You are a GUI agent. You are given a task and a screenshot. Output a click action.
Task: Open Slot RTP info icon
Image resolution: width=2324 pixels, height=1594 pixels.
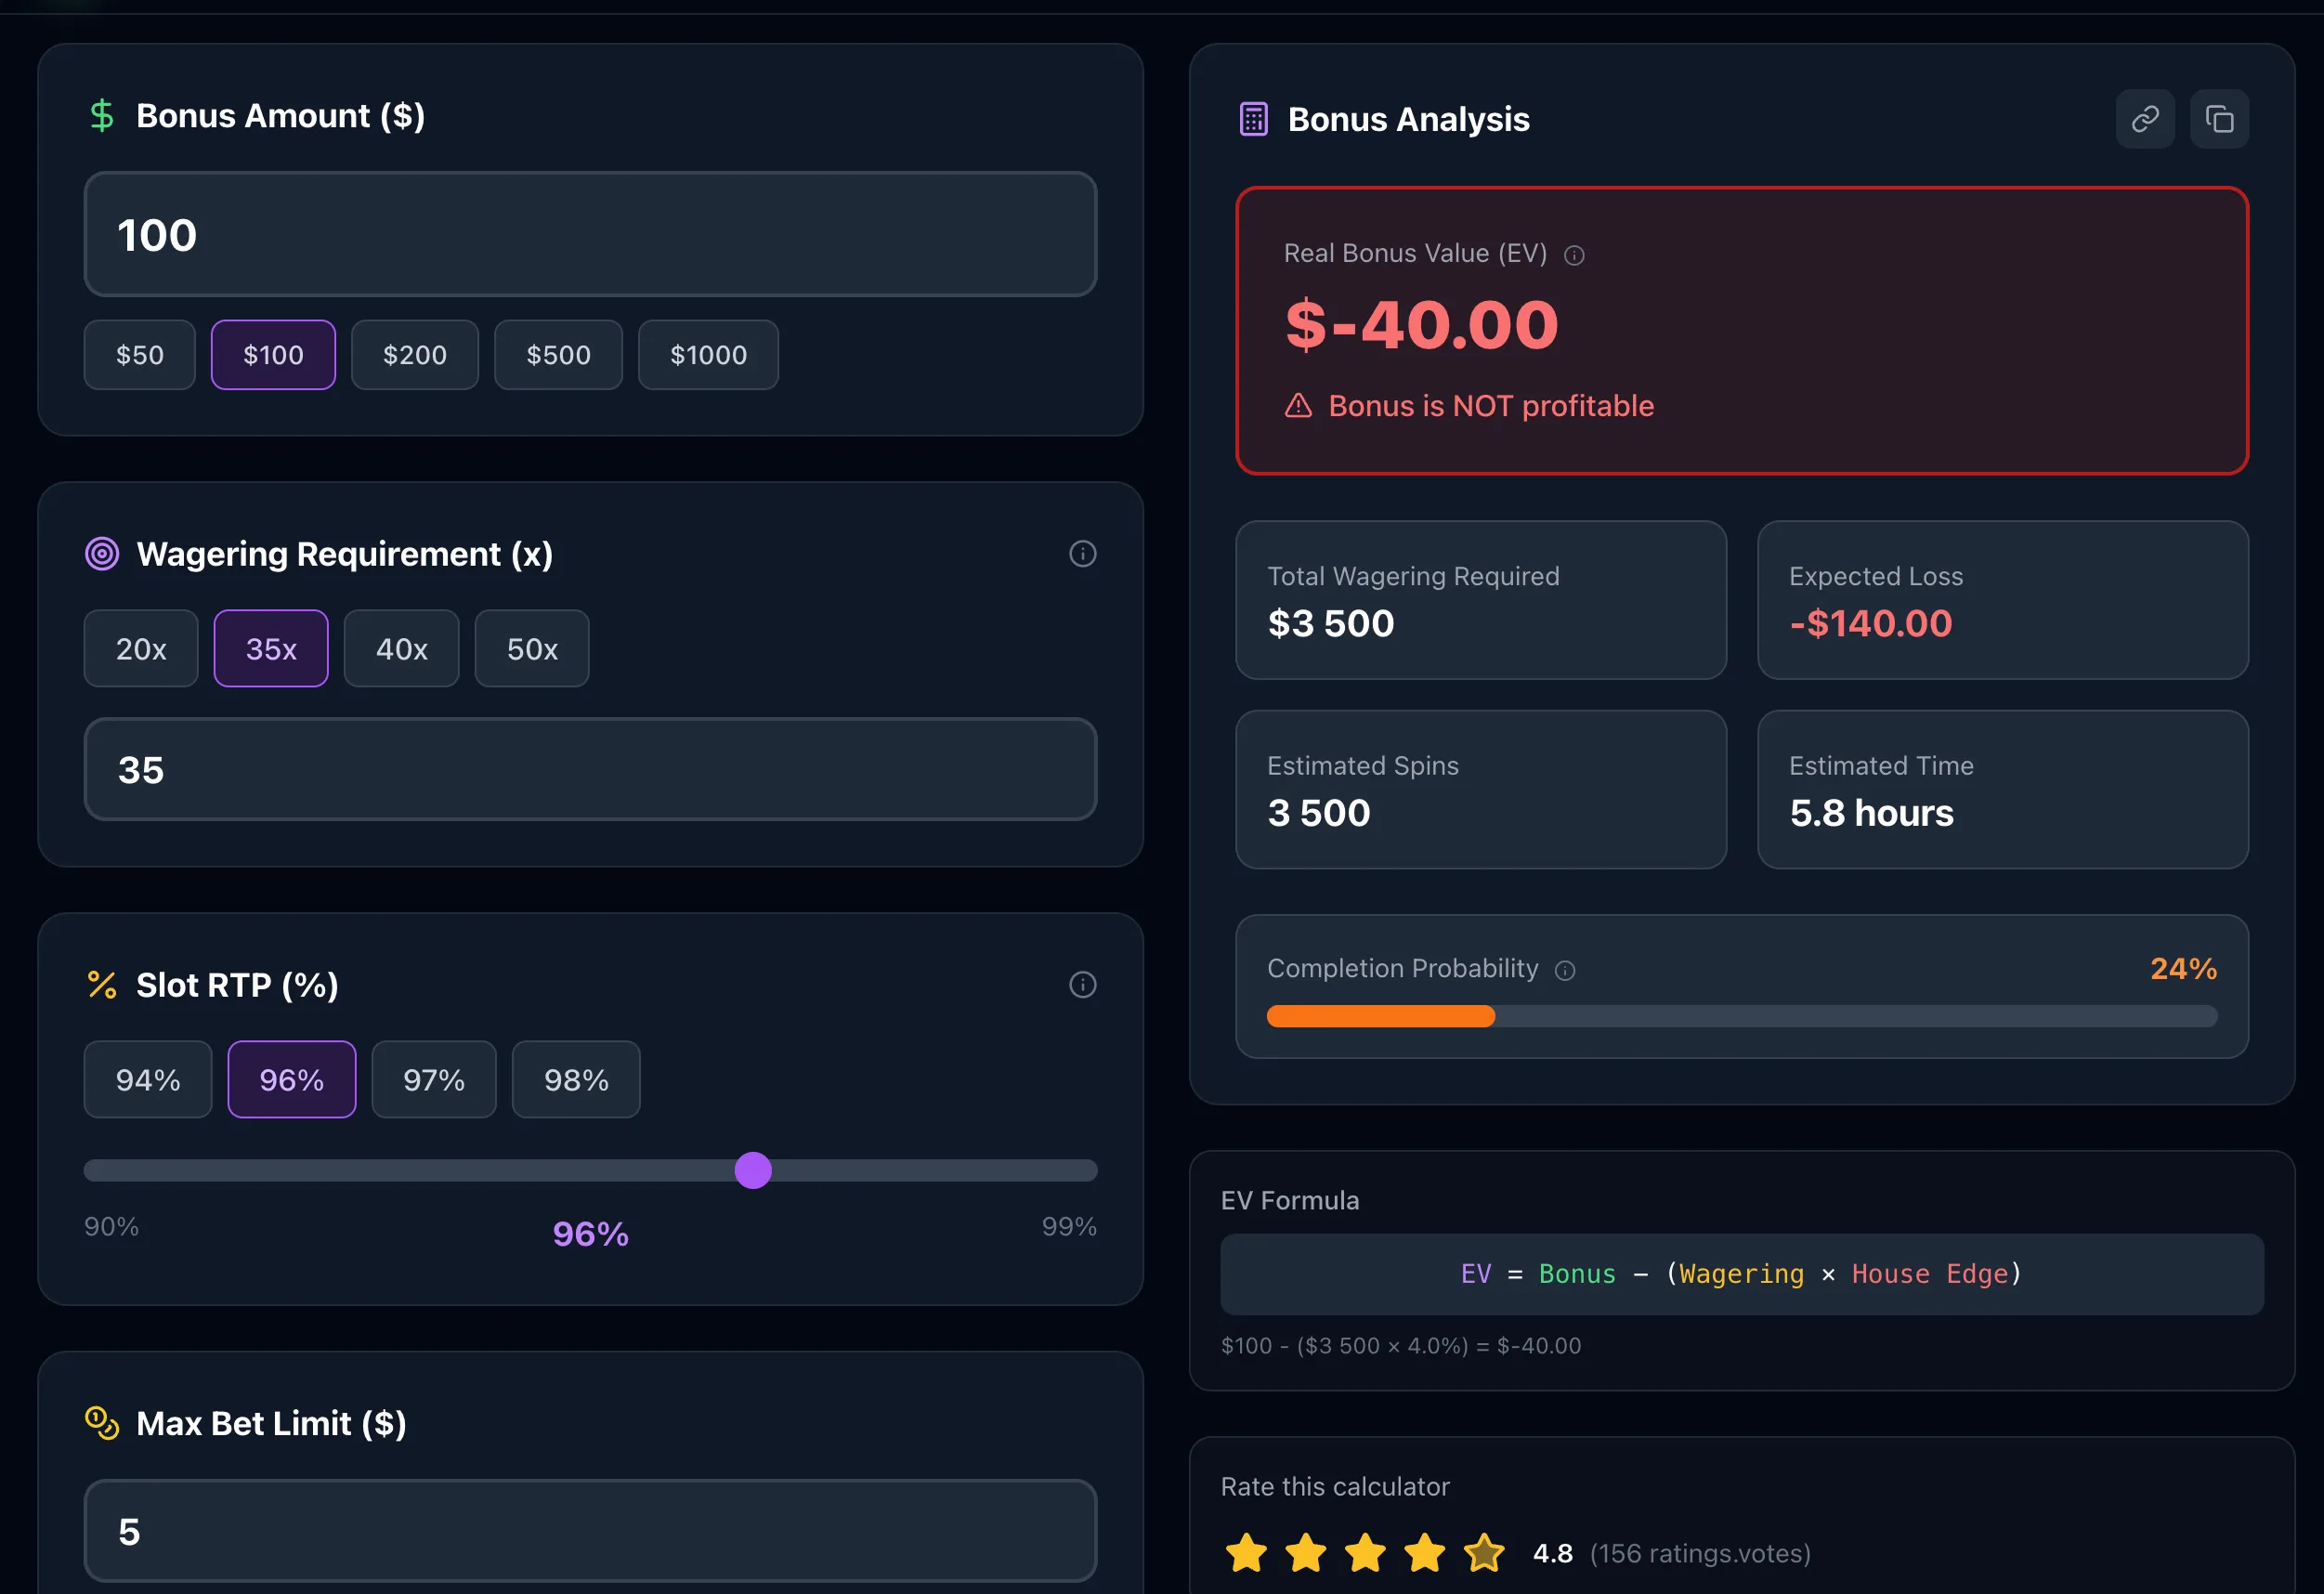pyautogui.click(x=1082, y=985)
